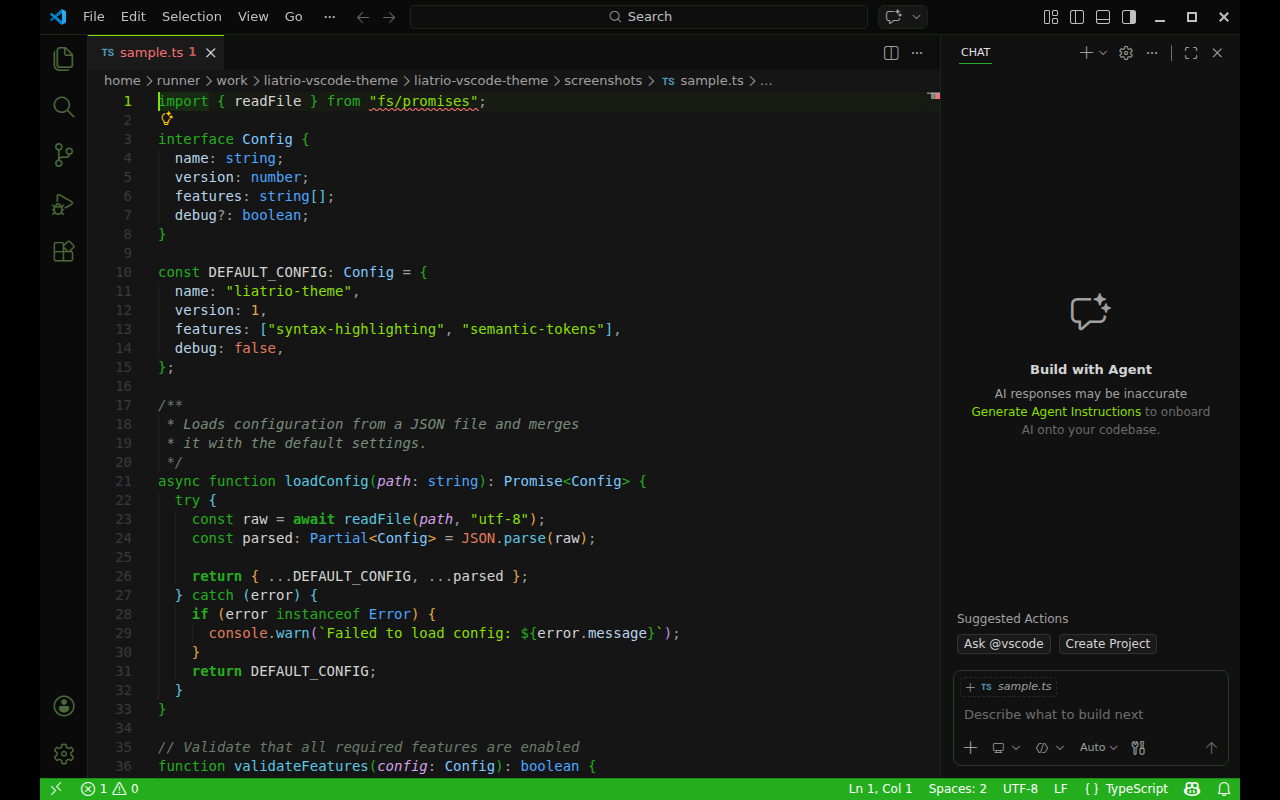Open the Auto model picker dropdown in chat
This screenshot has width=1280, height=800.
tap(1098, 747)
